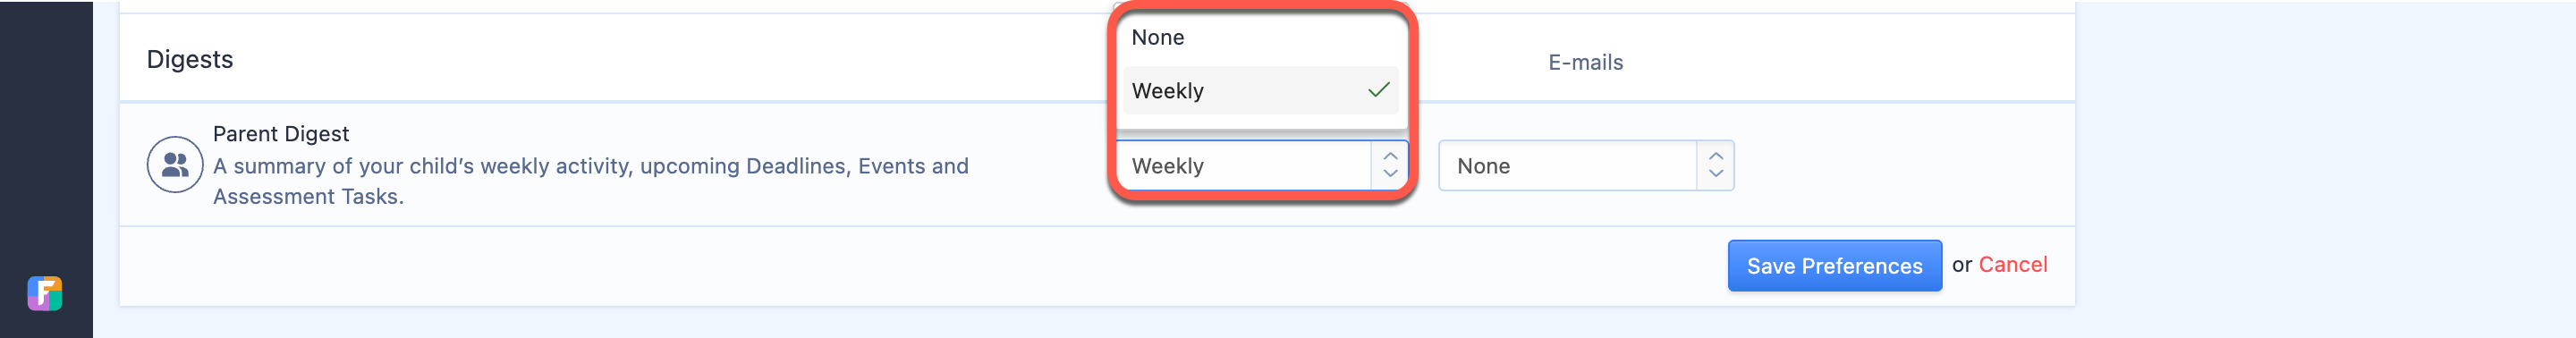Click the down chevron on the Weekly selector
The width and height of the screenshot is (2576, 338).
click(1390, 173)
